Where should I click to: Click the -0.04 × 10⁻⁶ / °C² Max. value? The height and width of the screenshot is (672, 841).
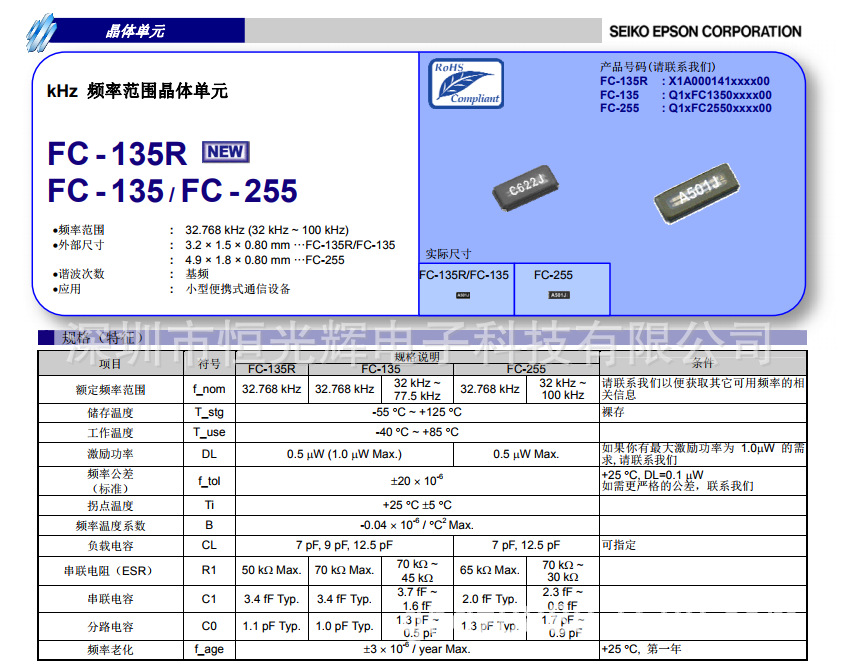417,525
